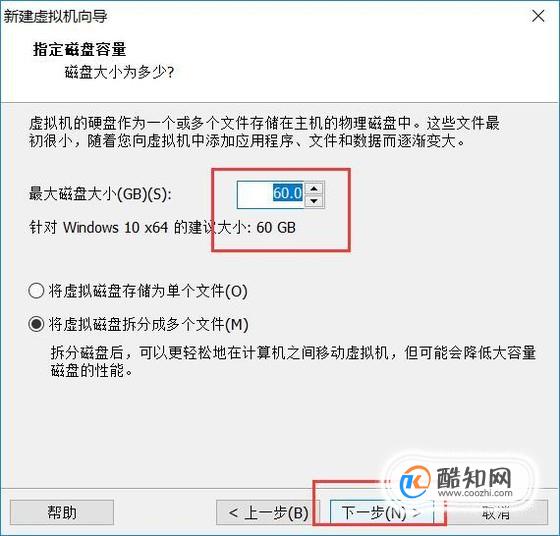The width and height of the screenshot is (560, 536).
Task: Proceed with the 下一步(N) button
Action: point(381,512)
